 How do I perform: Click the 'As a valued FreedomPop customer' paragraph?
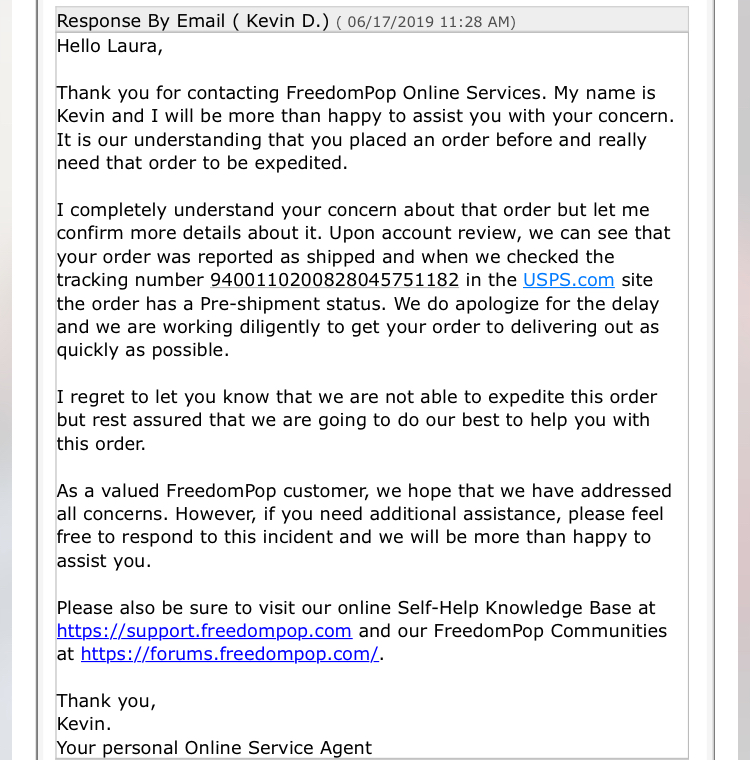coord(364,526)
